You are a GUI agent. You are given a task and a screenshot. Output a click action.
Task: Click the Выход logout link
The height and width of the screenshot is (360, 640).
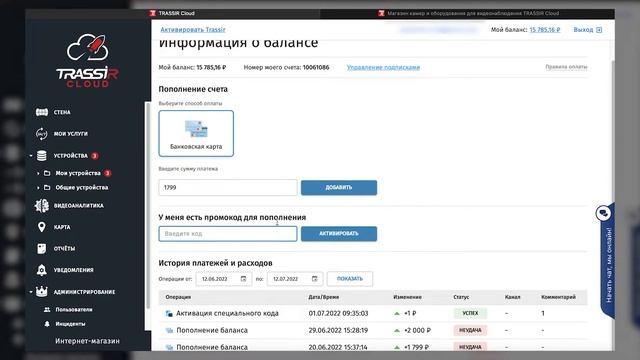[x=583, y=30]
